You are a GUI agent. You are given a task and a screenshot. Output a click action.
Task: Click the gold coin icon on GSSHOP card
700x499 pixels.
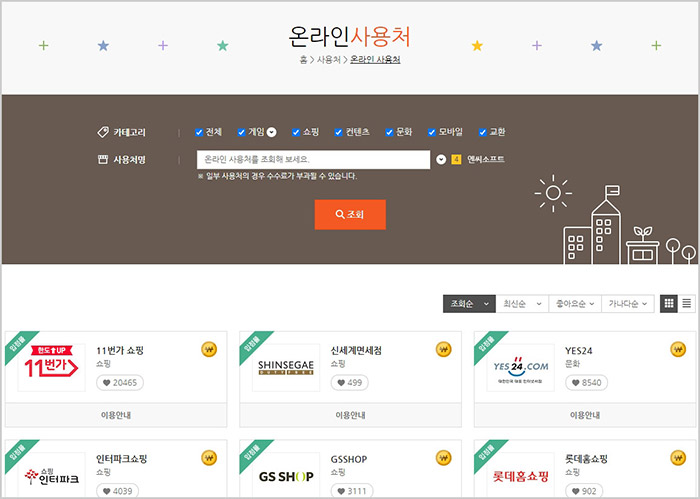(x=443, y=457)
